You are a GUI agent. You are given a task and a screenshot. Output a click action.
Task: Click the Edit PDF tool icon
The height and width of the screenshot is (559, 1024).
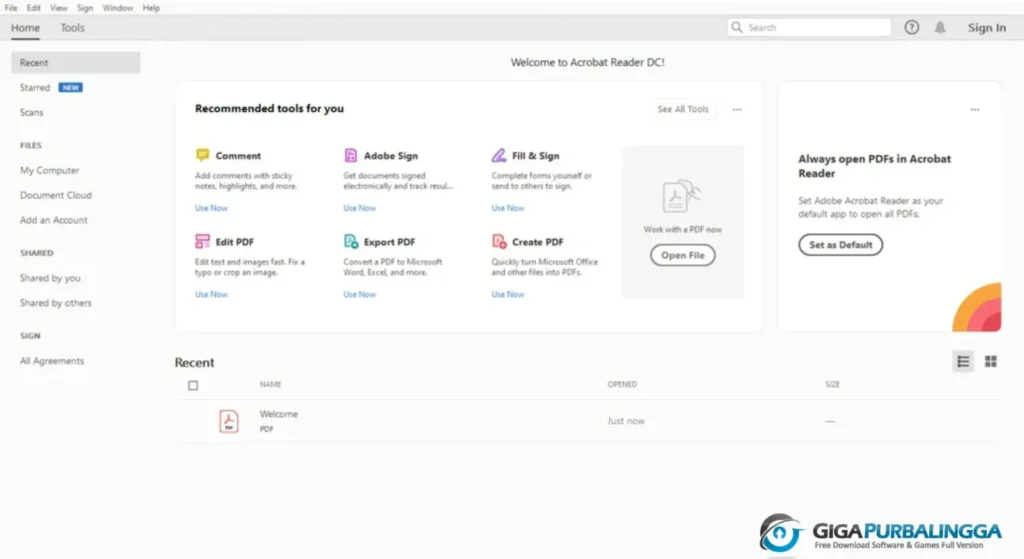[x=202, y=241]
